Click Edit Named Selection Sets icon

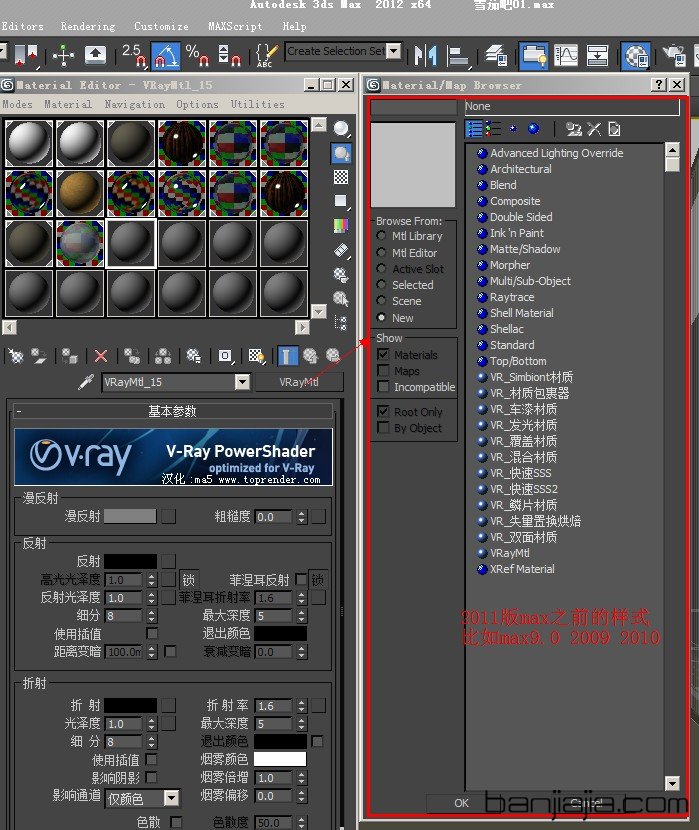click(x=266, y=55)
